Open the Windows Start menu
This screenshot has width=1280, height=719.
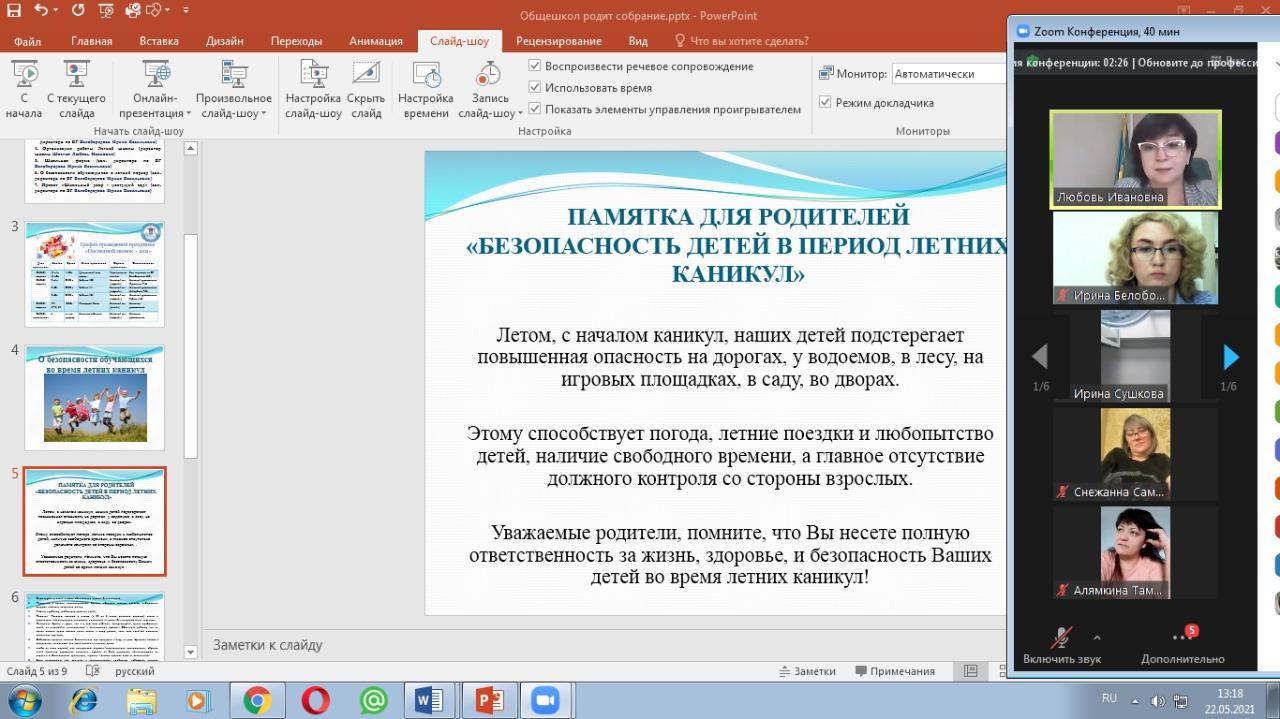24,700
